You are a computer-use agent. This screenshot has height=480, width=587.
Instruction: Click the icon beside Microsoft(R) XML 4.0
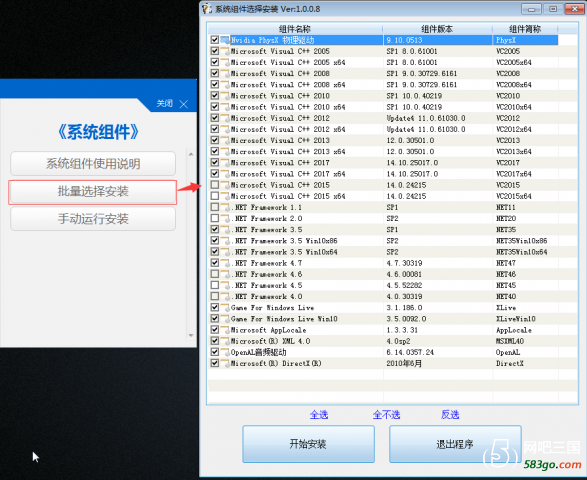225,341
